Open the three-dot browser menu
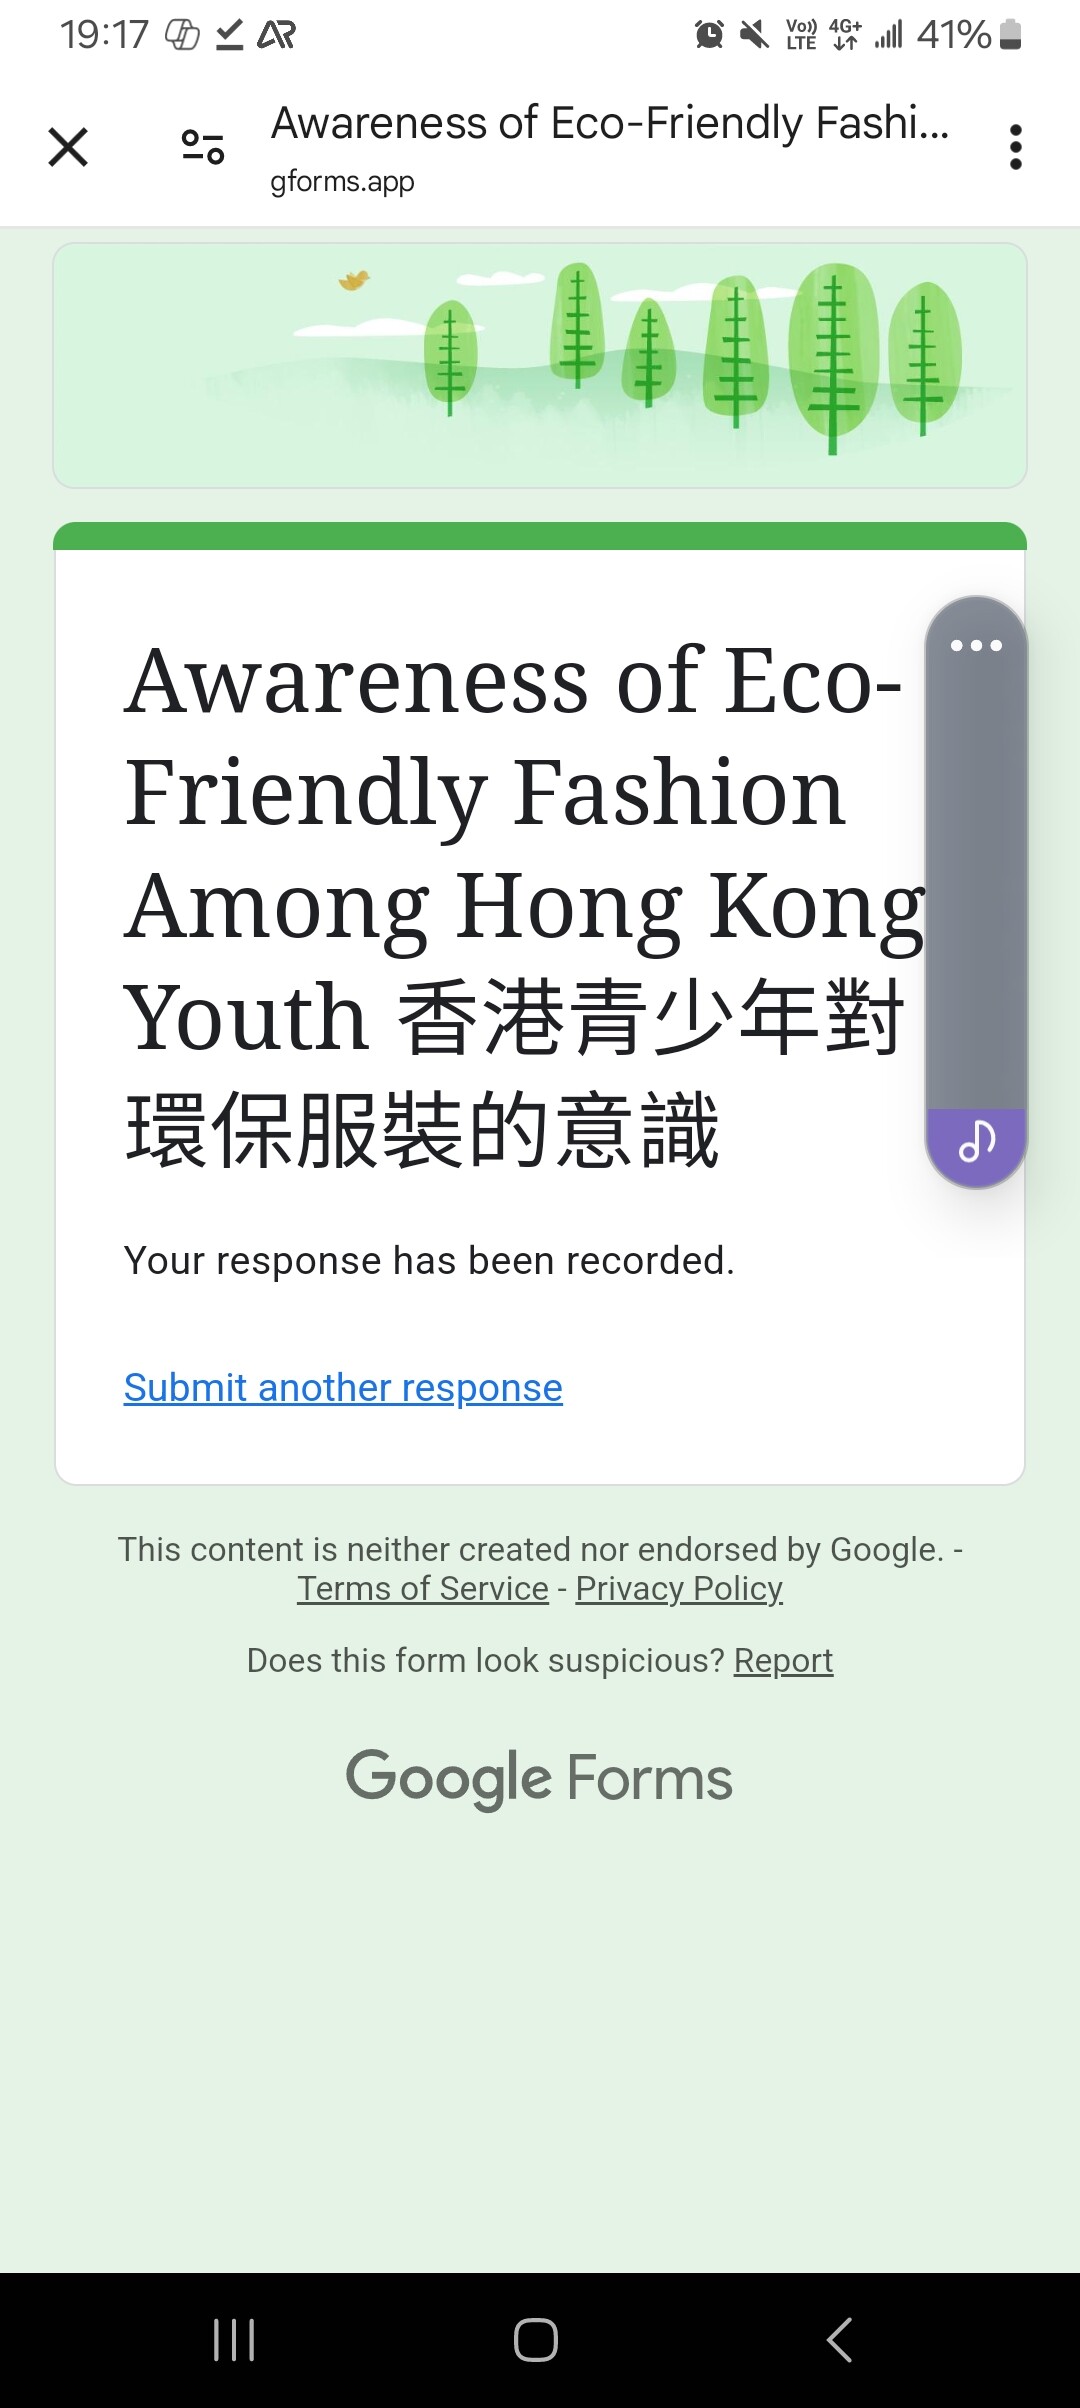This screenshot has width=1080, height=2408. tap(1015, 148)
